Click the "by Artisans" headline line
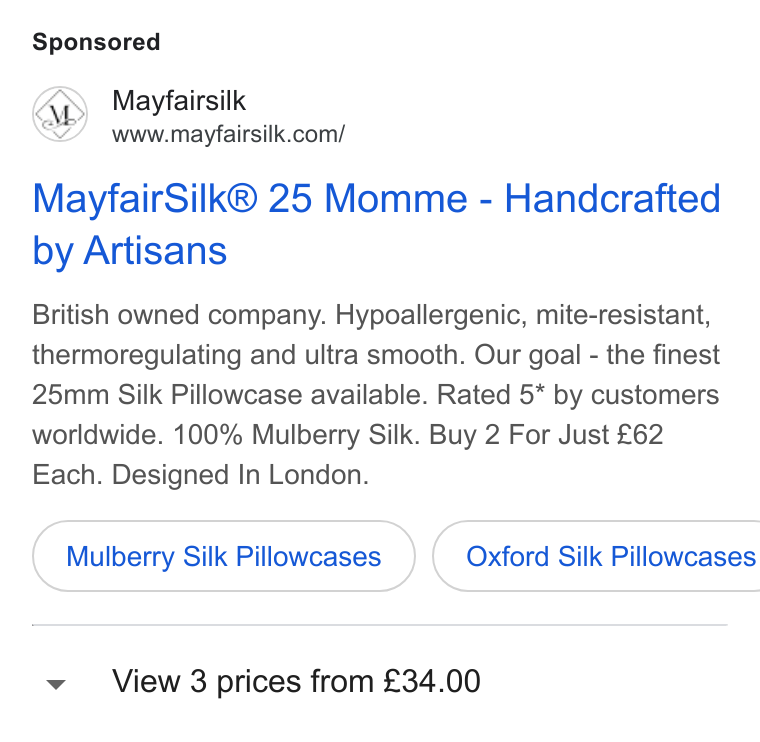The image size is (760, 742). (129, 251)
